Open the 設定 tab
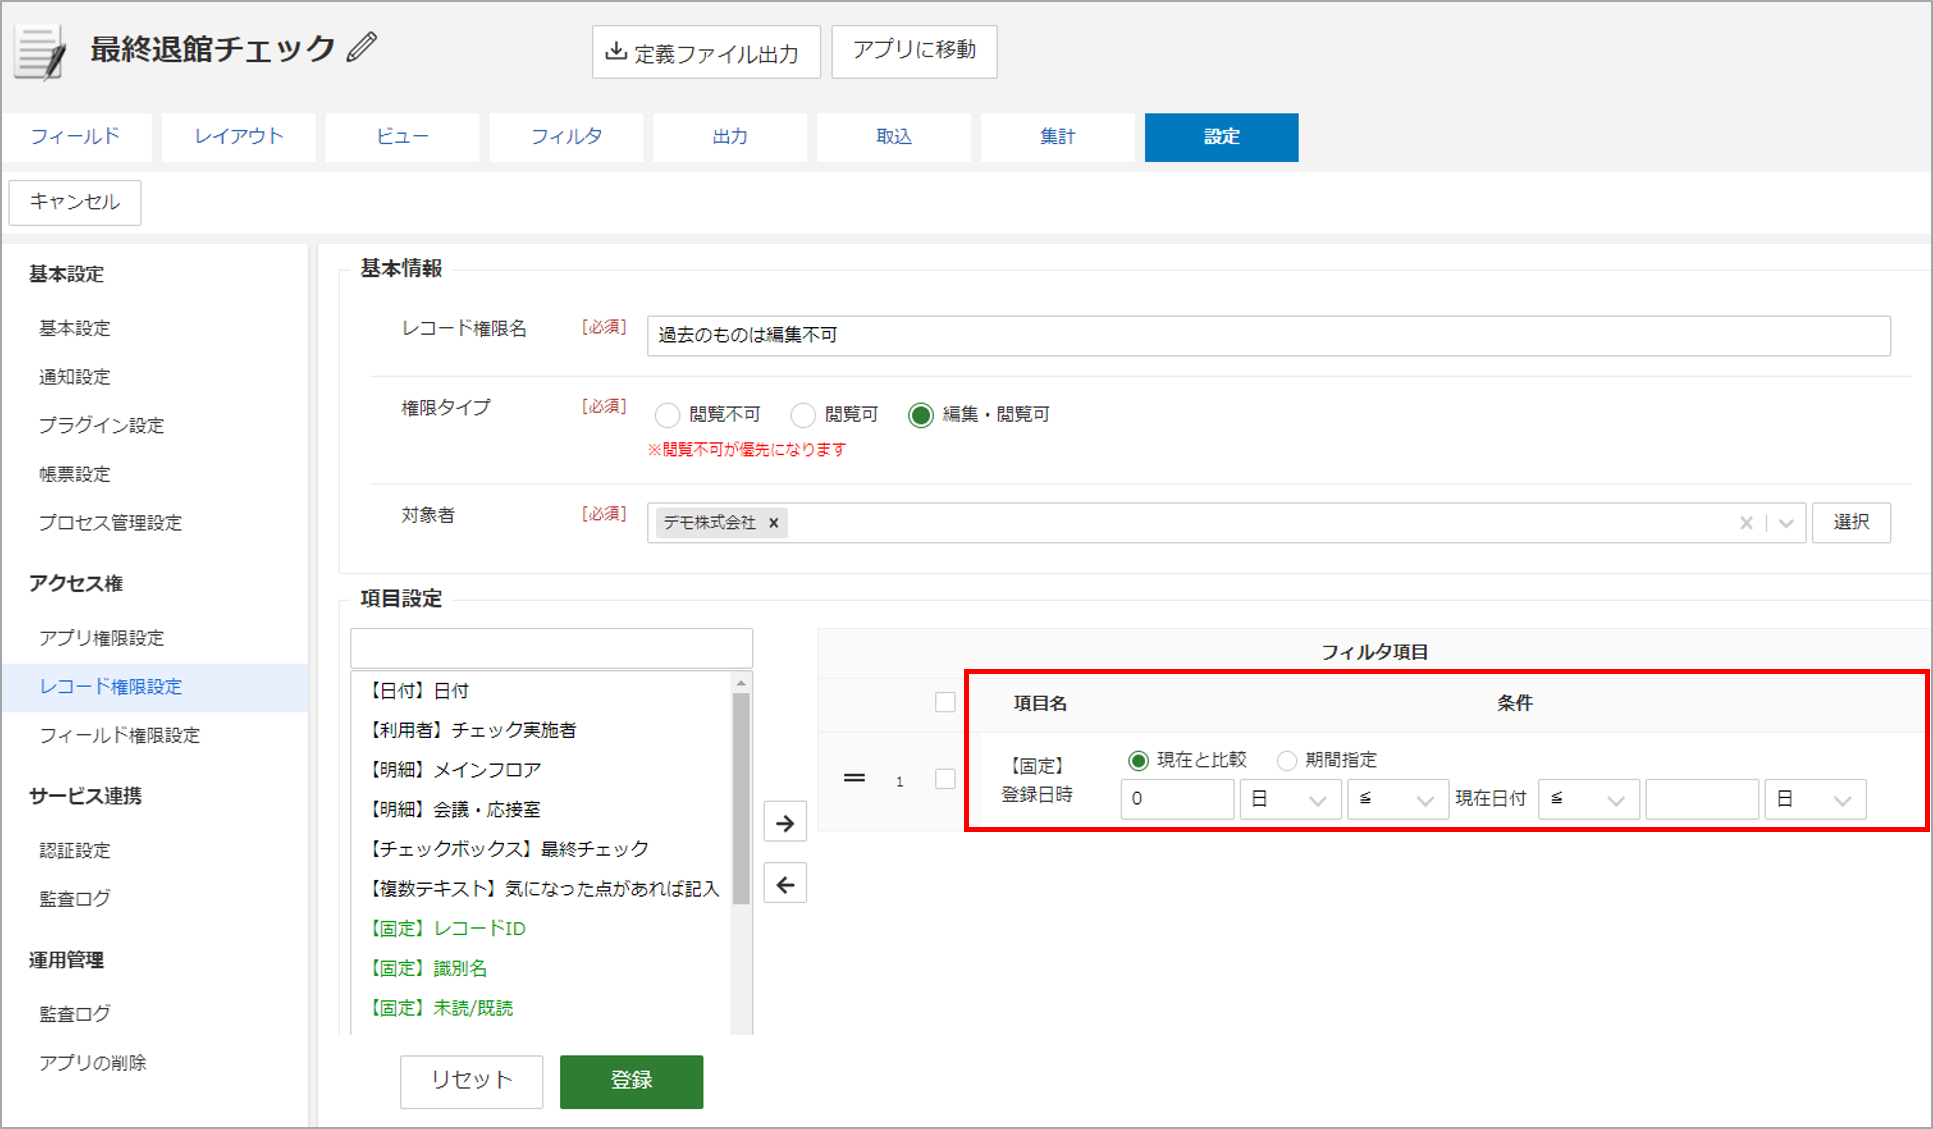The height and width of the screenshot is (1129, 1933). click(1222, 137)
